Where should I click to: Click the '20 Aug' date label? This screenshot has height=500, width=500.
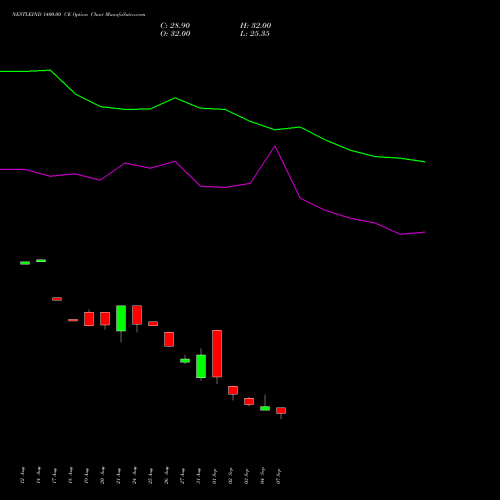point(103,475)
